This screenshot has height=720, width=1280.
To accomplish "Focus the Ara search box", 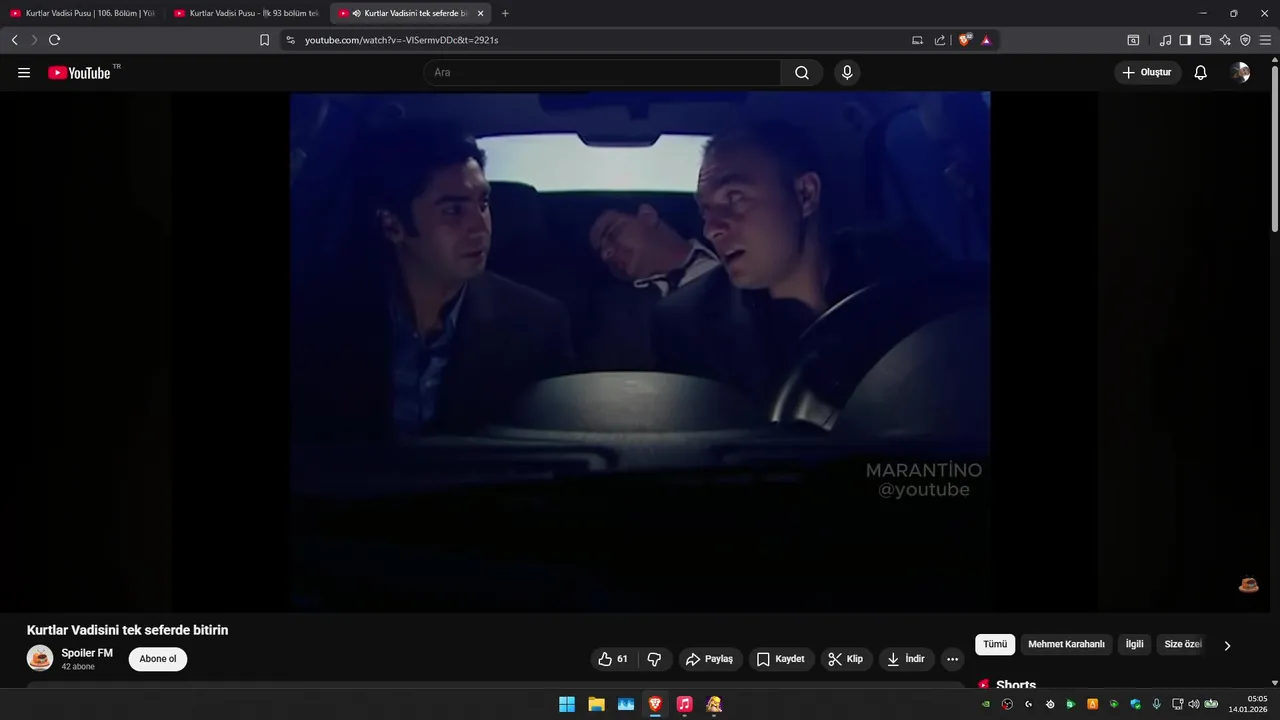I will coord(602,73).
